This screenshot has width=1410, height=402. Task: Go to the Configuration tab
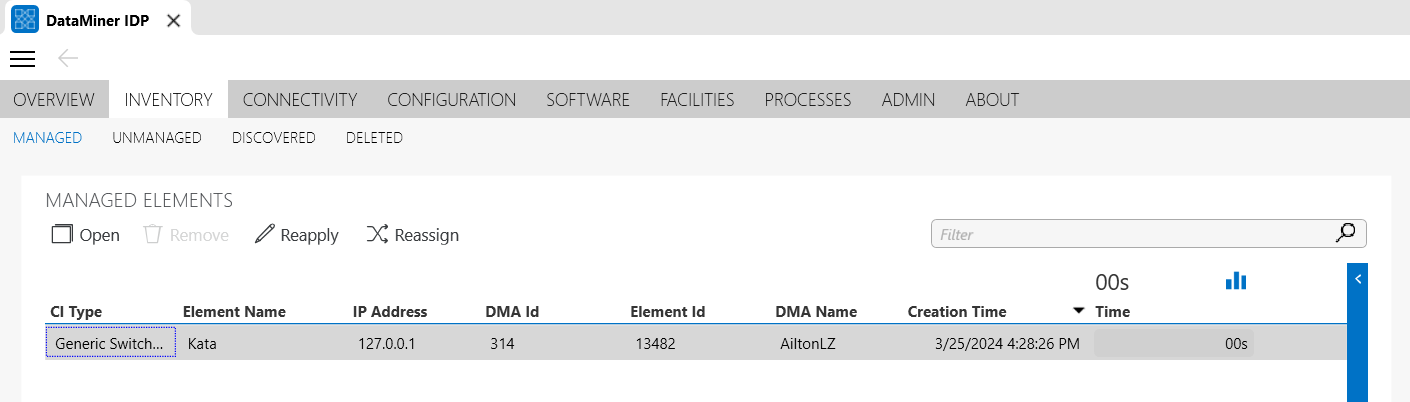click(x=451, y=99)
